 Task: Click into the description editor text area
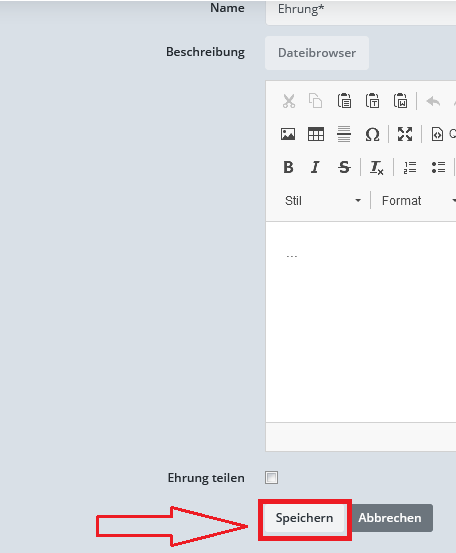click(361, 322)
